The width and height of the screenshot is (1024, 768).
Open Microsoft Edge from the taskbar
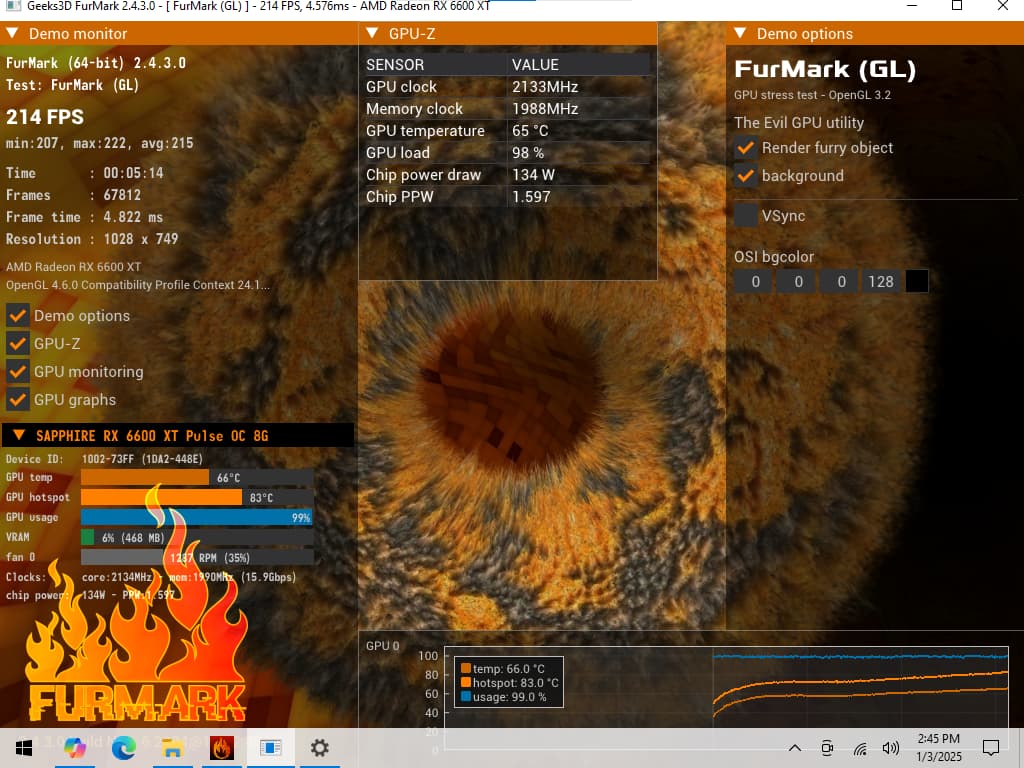tap(124, 747)
